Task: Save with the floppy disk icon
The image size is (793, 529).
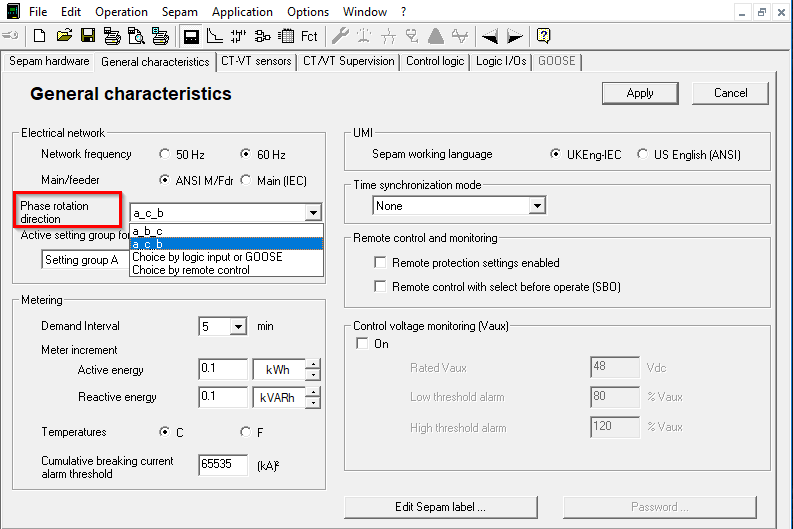Action: (88, 36)
